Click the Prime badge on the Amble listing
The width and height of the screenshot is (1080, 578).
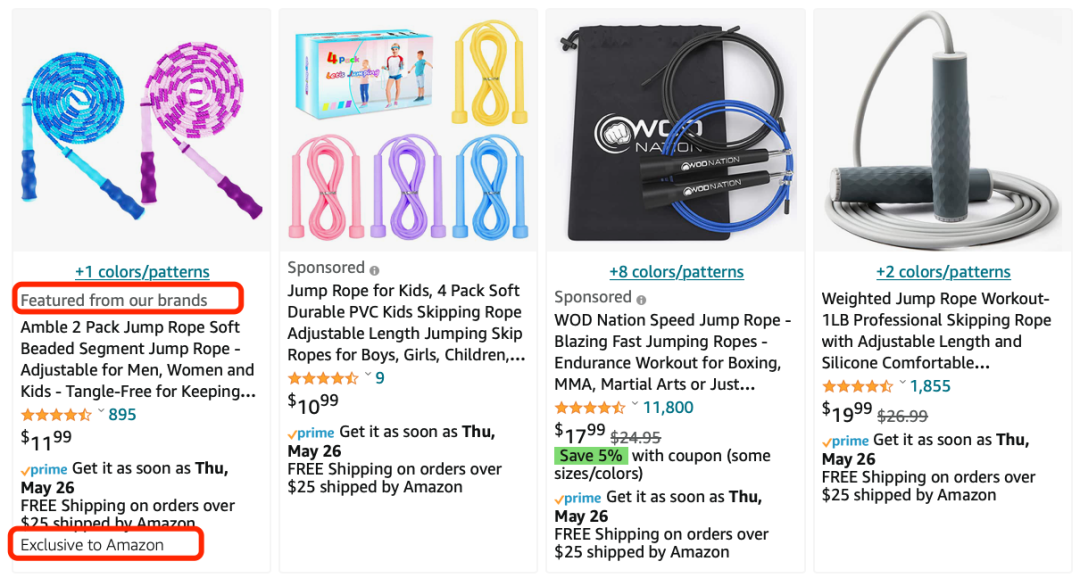44,469
